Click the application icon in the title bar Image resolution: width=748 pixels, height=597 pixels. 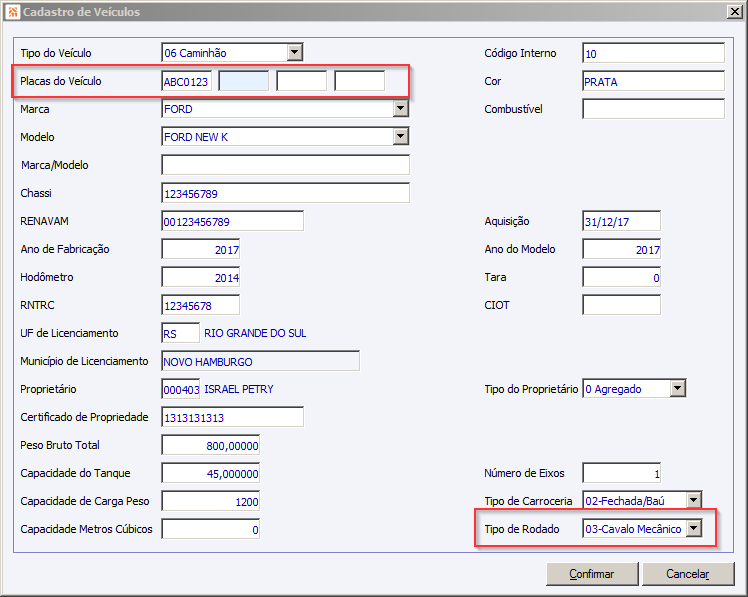[13, 11]
